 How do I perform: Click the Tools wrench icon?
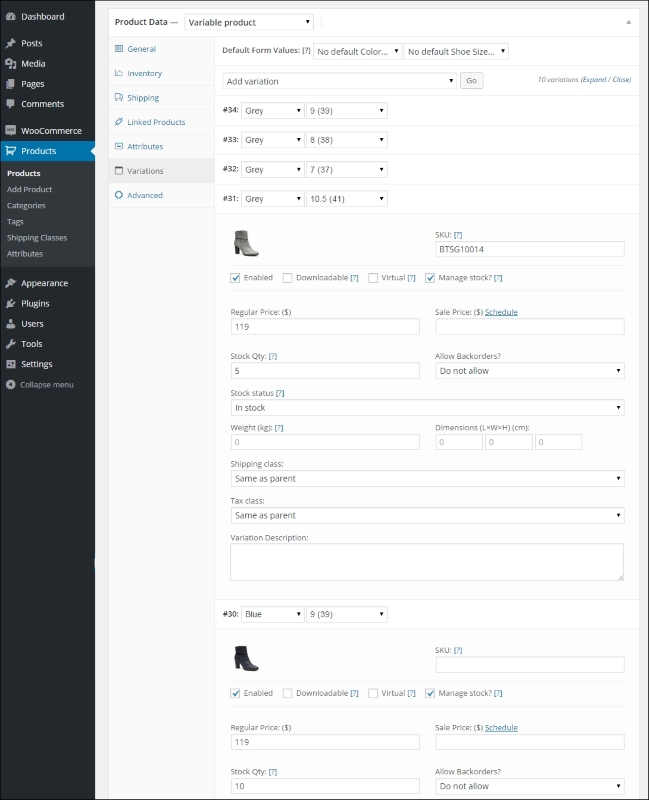[11, 343]
